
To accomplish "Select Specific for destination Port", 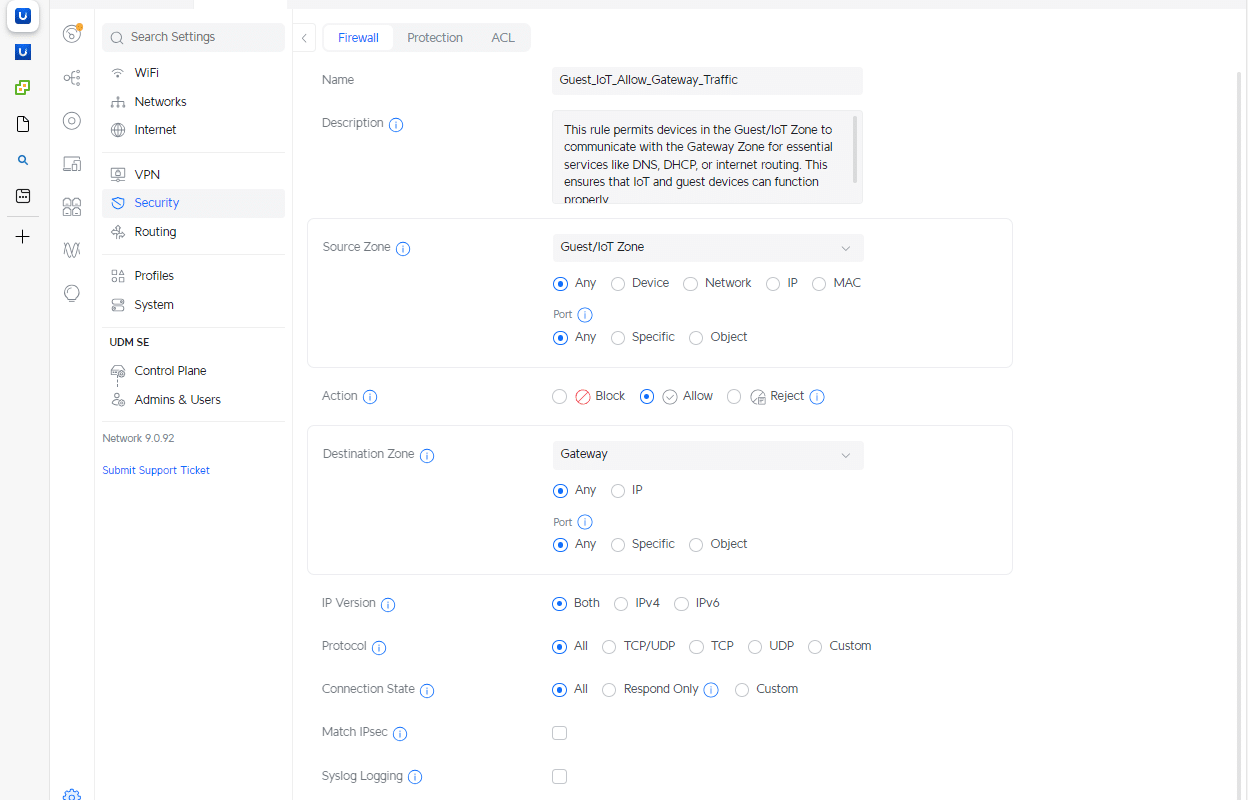I will (618, 545).
